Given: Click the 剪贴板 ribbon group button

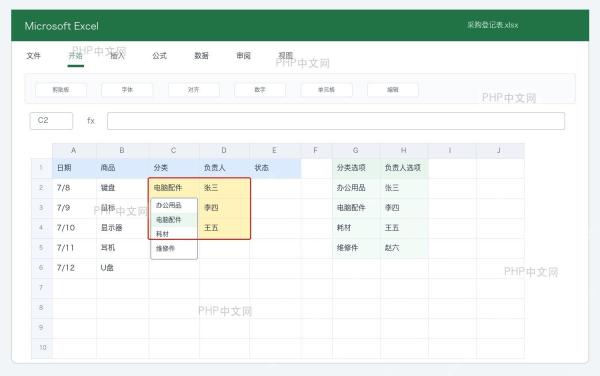Looking at the screenshot, I should click(61, 90).
